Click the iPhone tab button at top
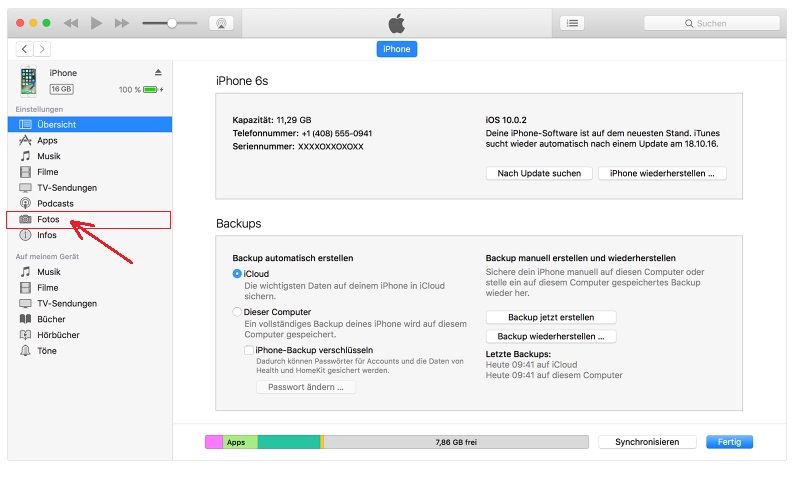Screen dimensions: 792x483 (x=396, y=49)
